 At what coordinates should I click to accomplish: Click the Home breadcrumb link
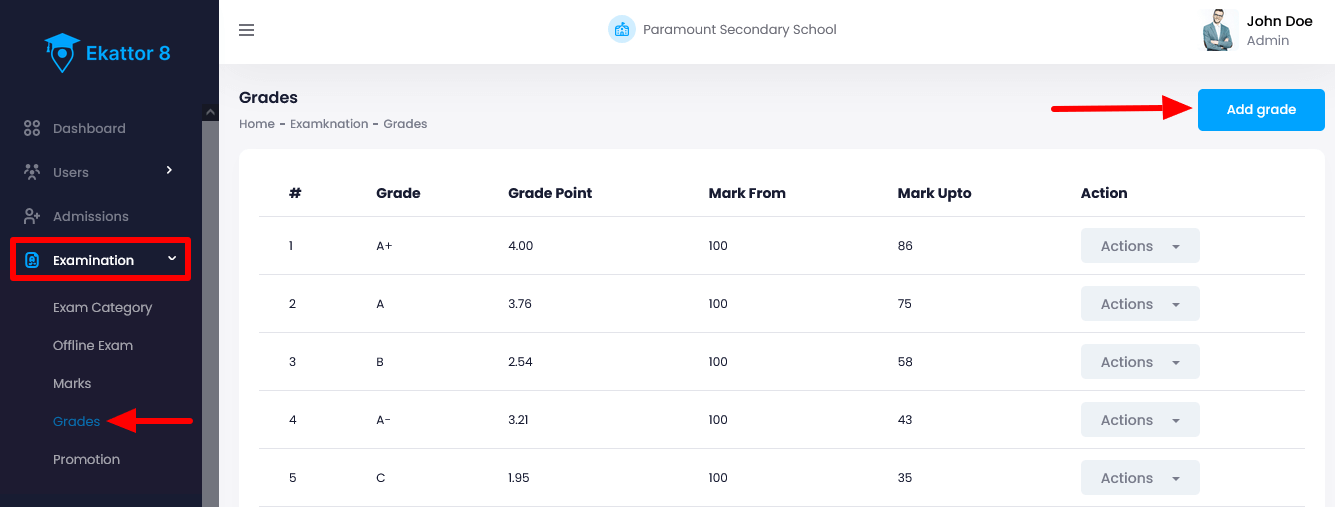(x=257, y=124)
